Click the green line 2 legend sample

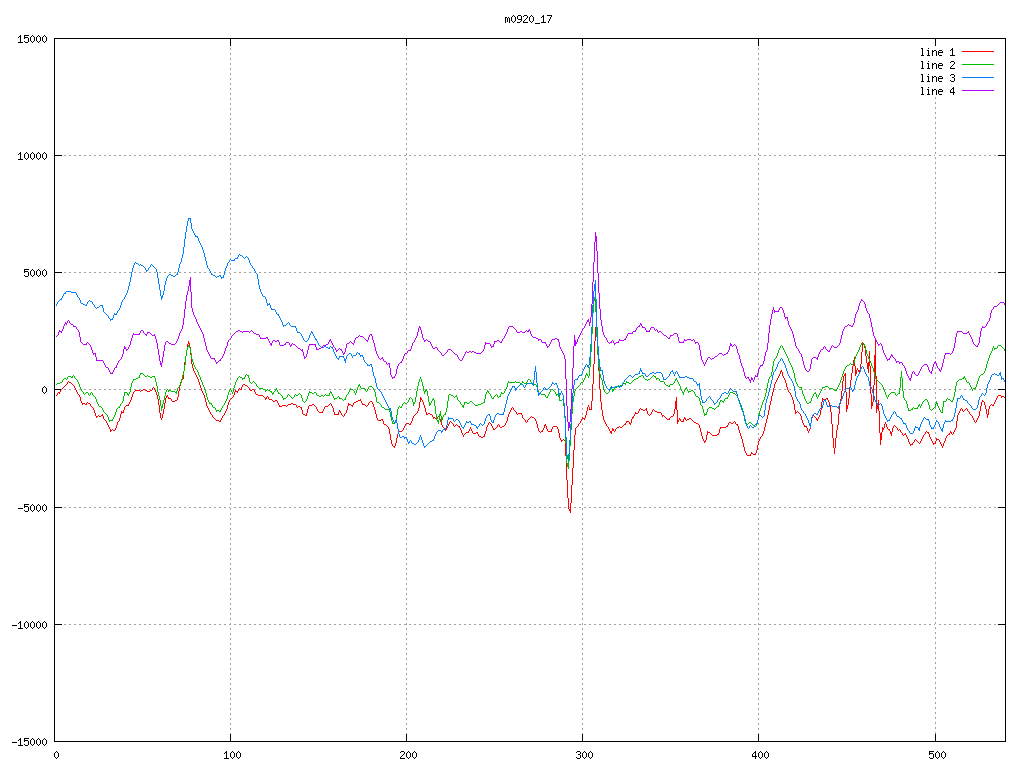tap(978, 65)
